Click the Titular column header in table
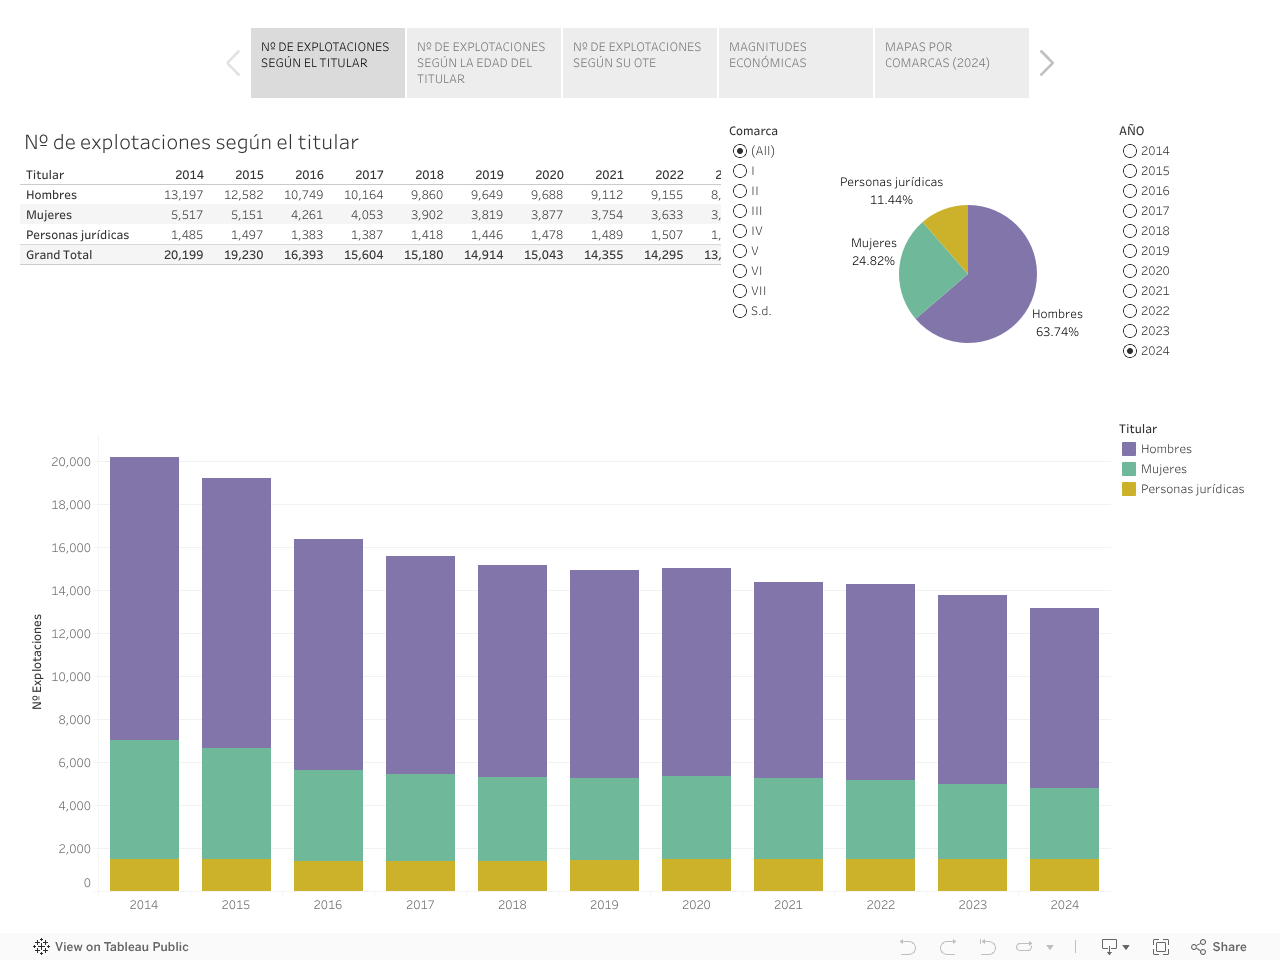The image size is (1280, 960). tap(45, 175)
